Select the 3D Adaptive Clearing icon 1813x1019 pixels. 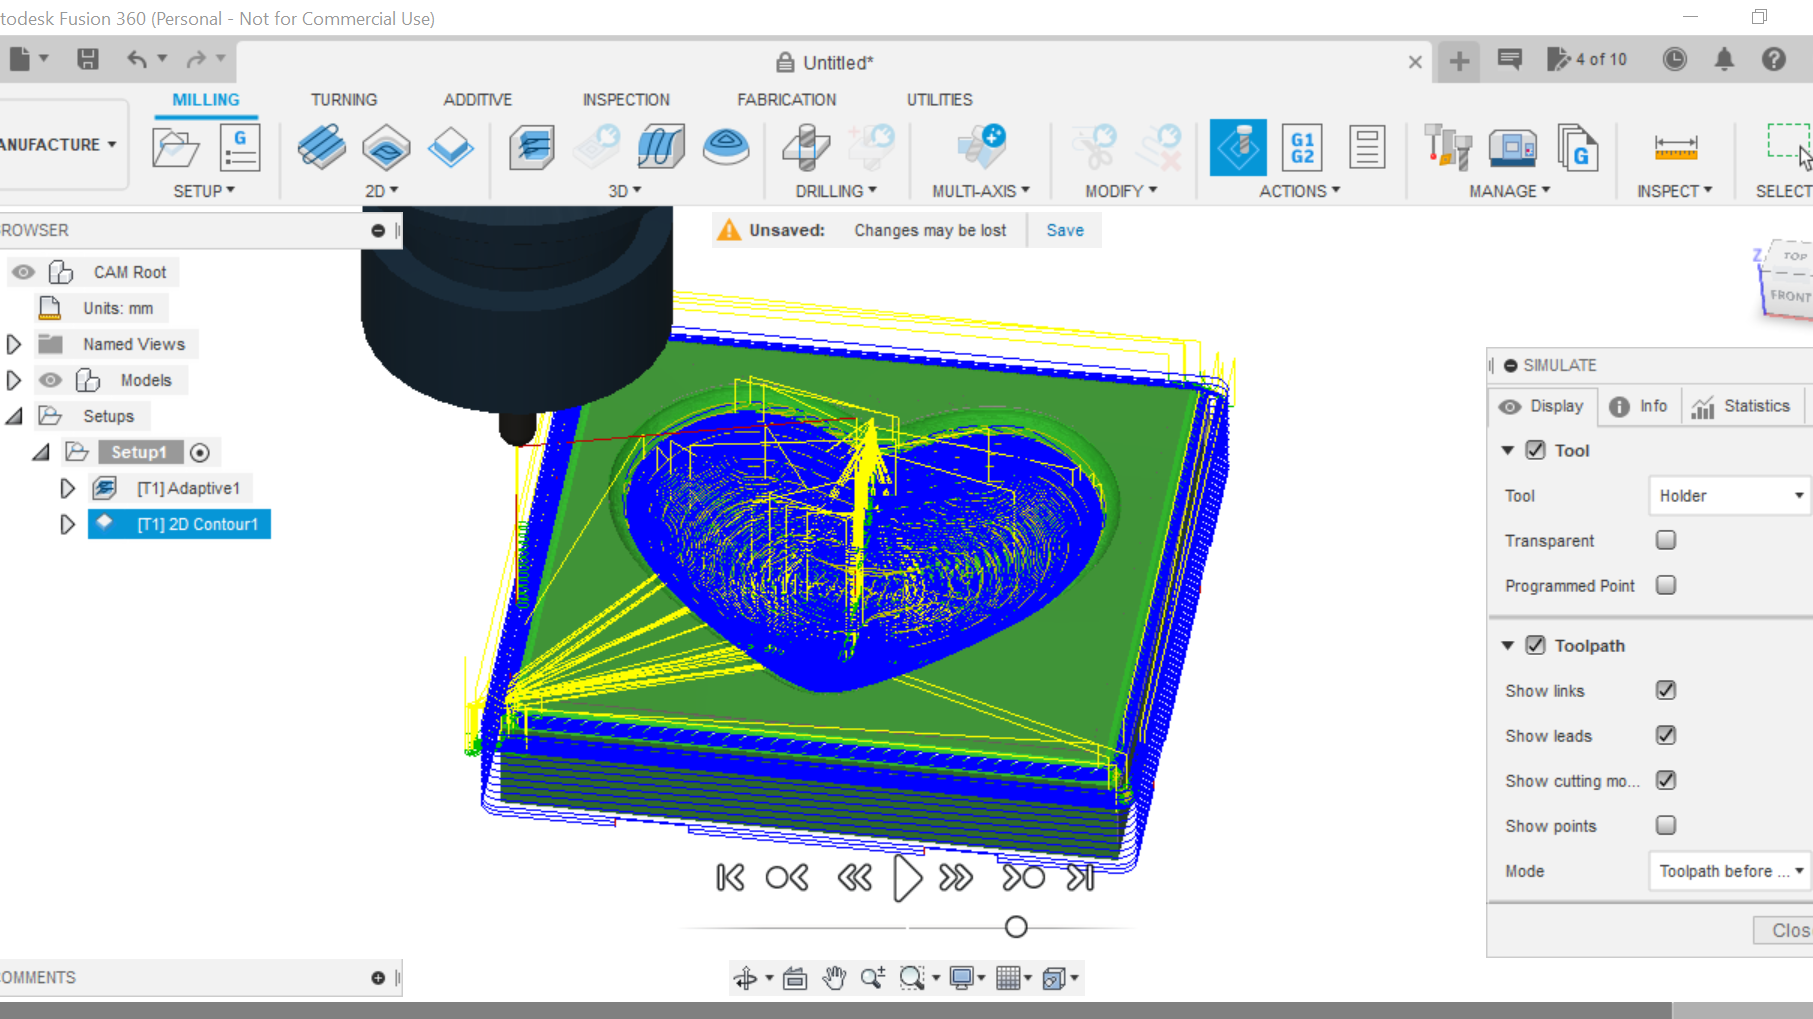(532, 148)
